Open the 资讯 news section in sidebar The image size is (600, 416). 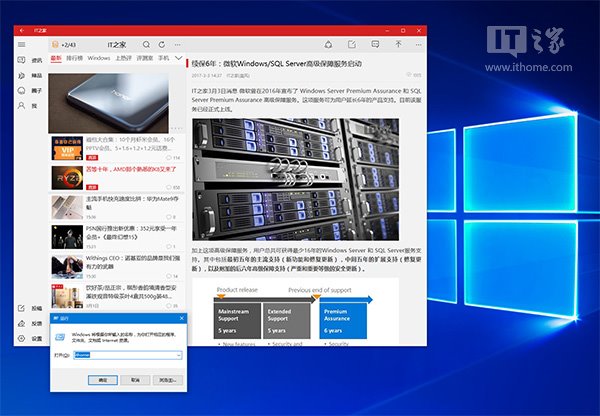pyautogui.click(x=30, y=60)
